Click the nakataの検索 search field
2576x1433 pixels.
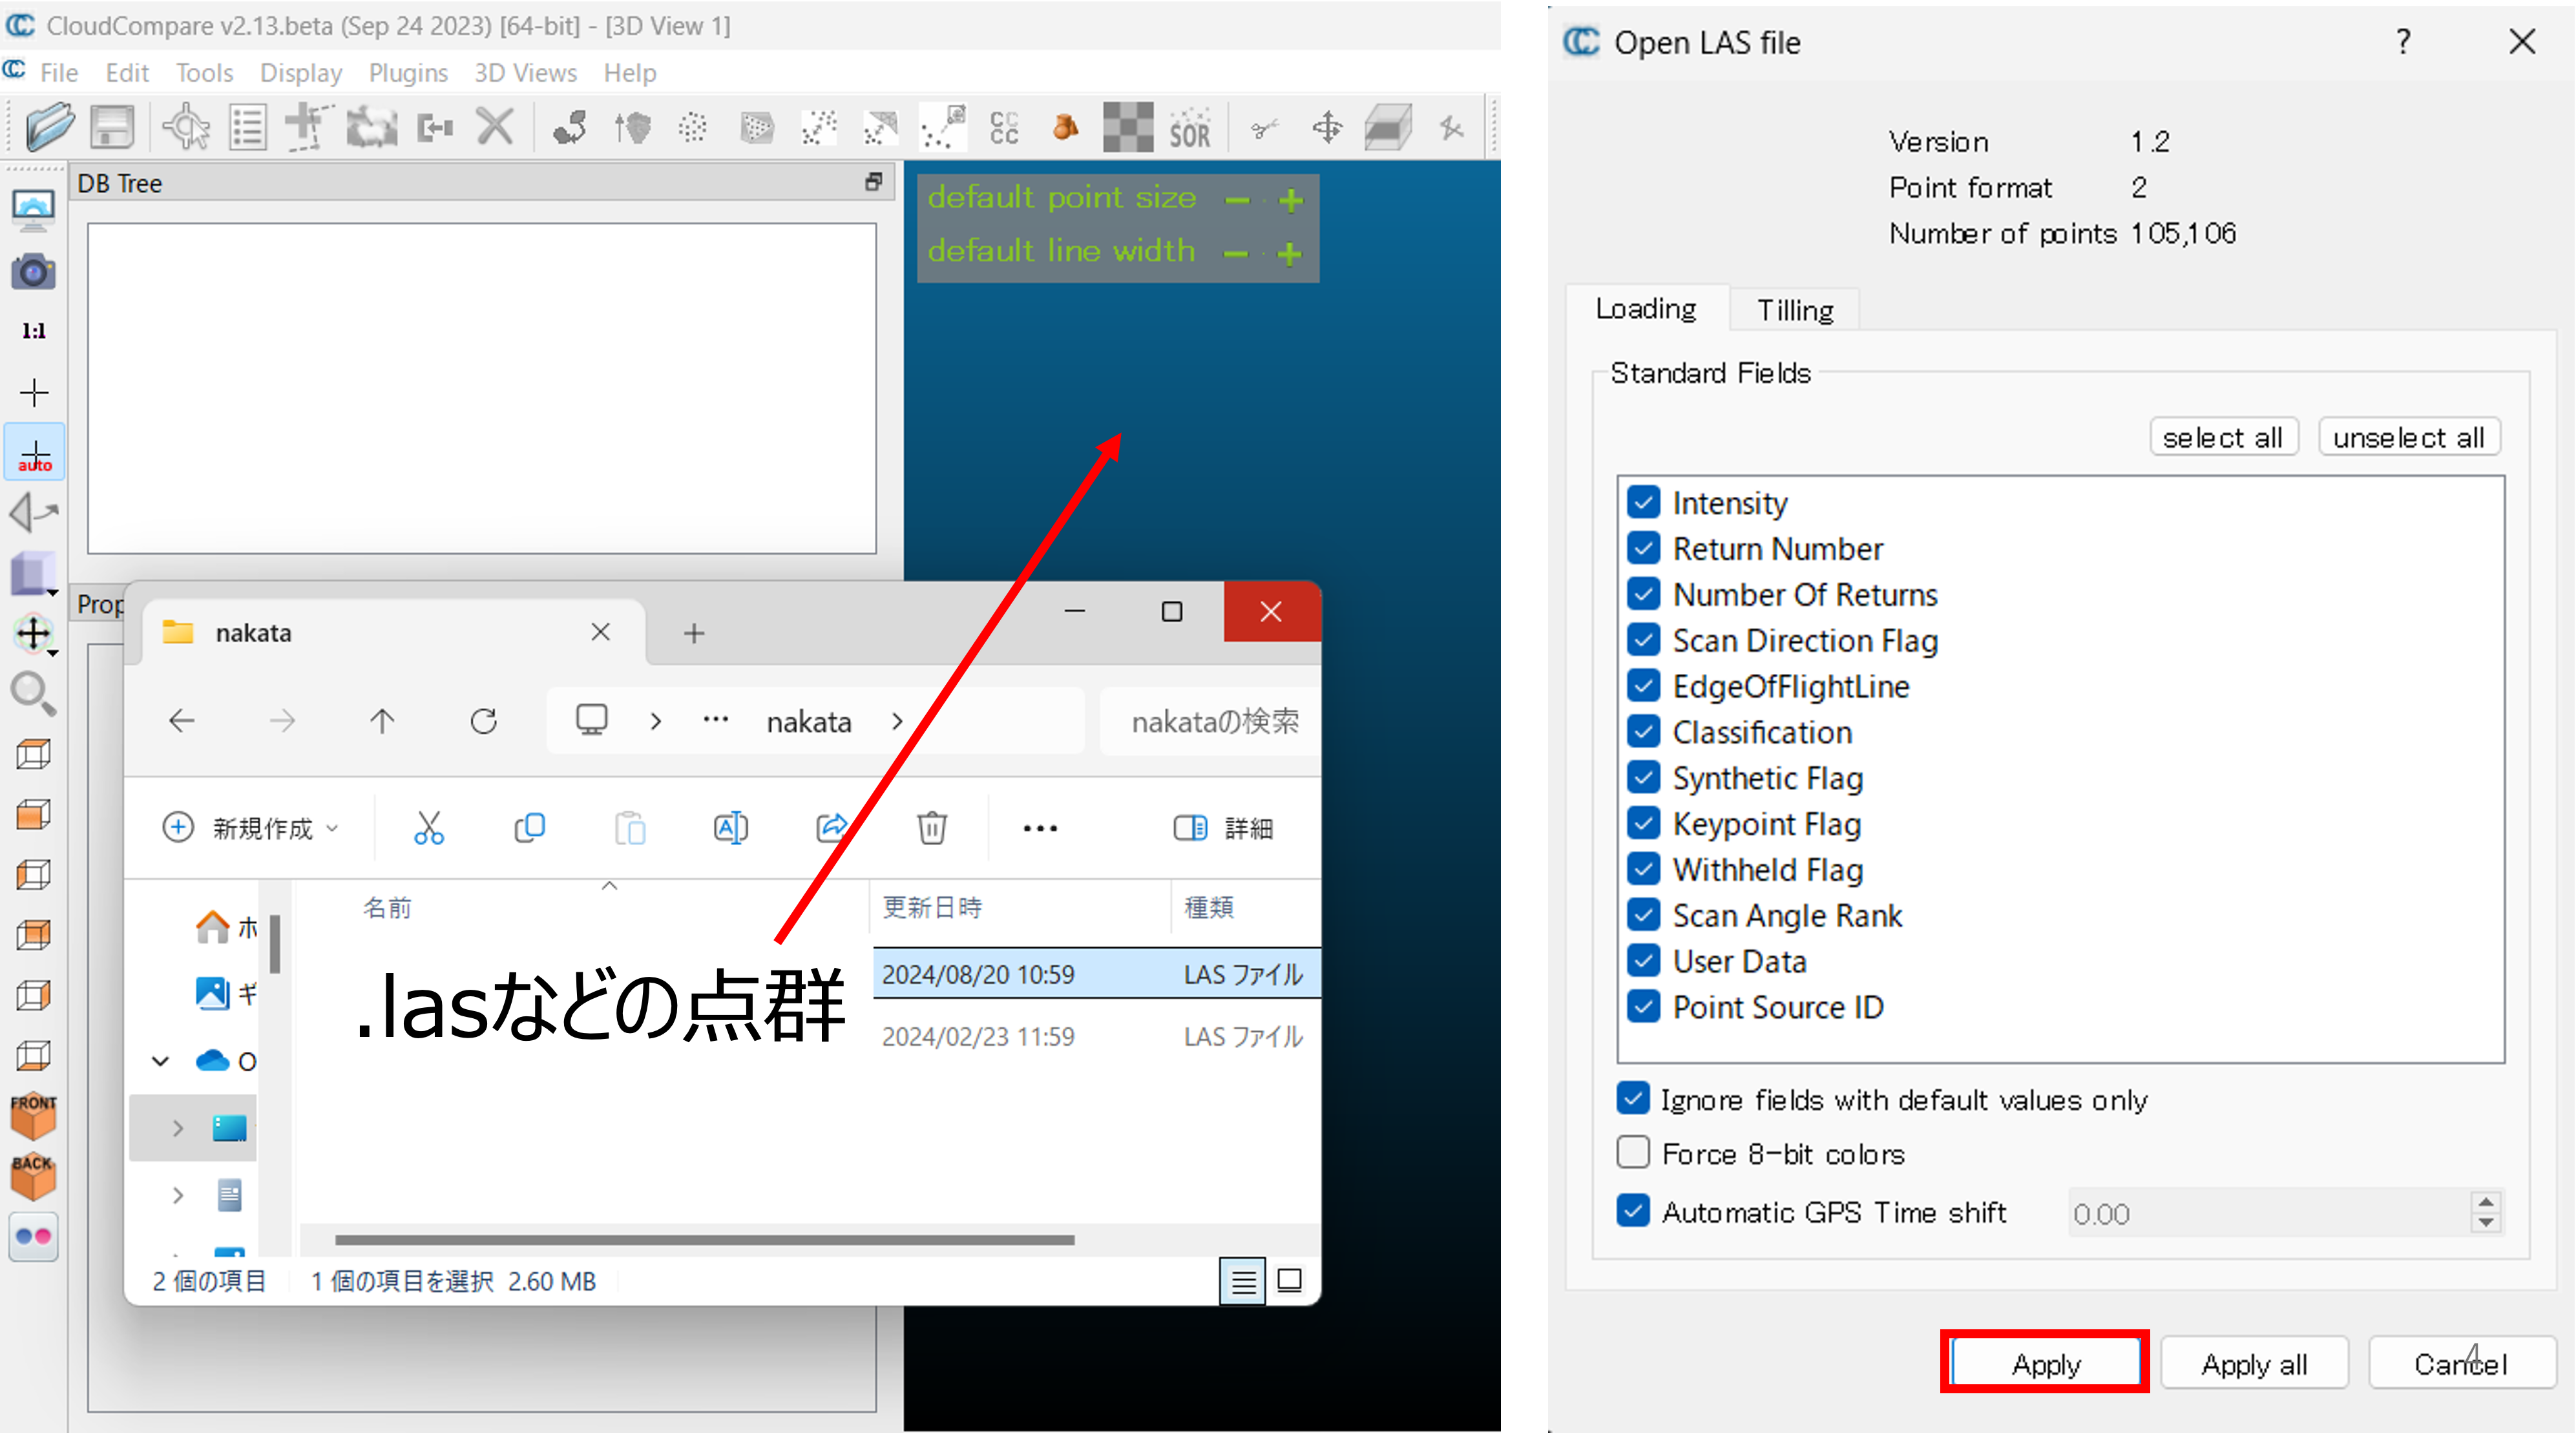(x=1210, y=721)
